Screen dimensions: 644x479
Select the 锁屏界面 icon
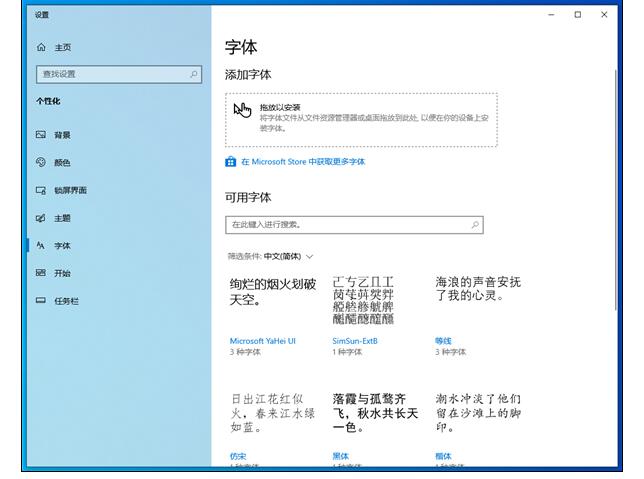click(x=41, y=190)
